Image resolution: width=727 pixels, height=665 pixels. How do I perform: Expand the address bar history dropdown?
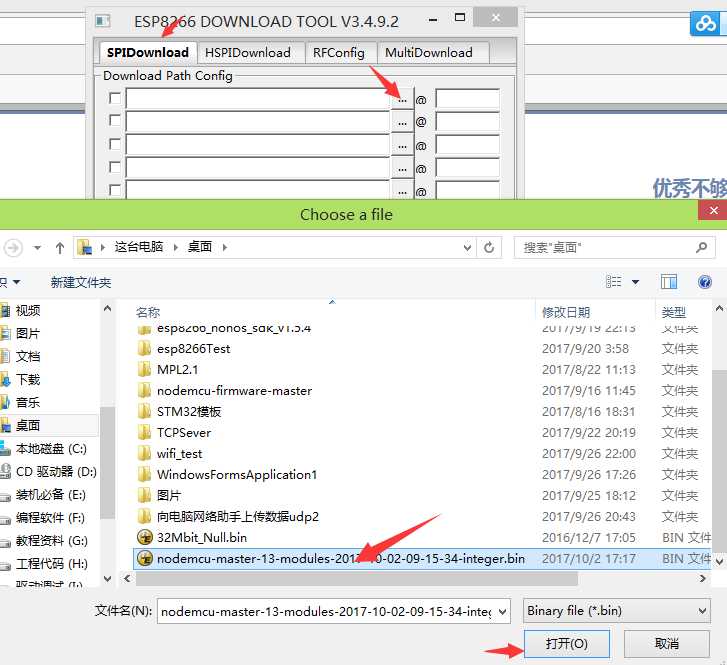[467, 248]
